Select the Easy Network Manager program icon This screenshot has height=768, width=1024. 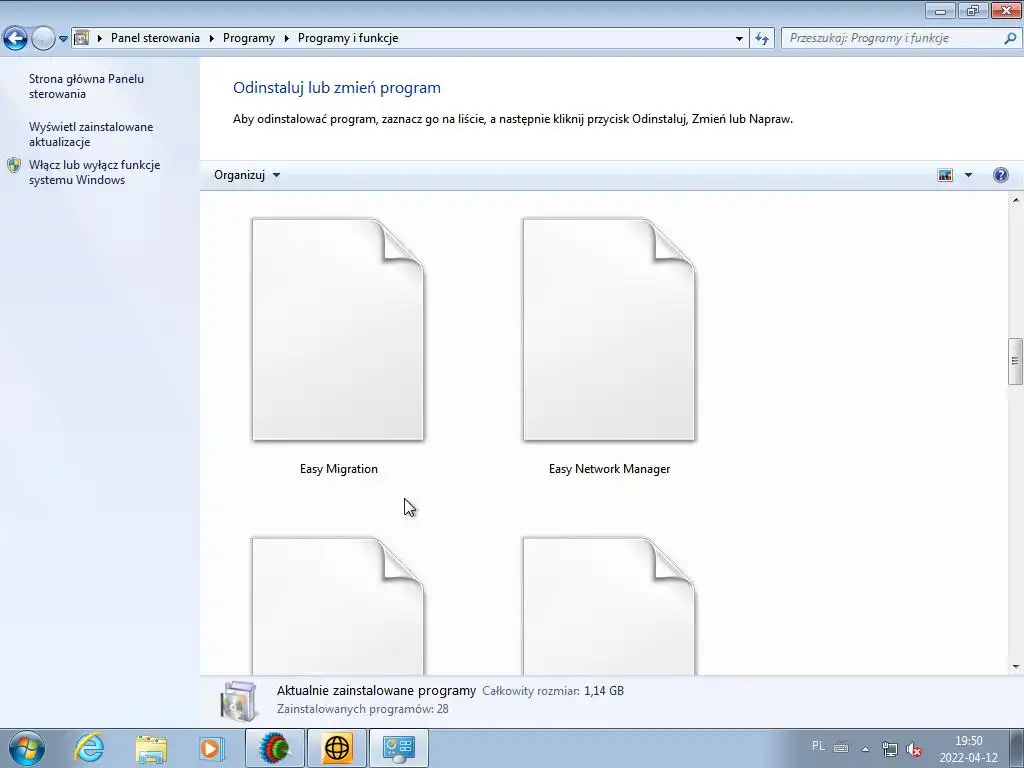[x=609, y=330]
